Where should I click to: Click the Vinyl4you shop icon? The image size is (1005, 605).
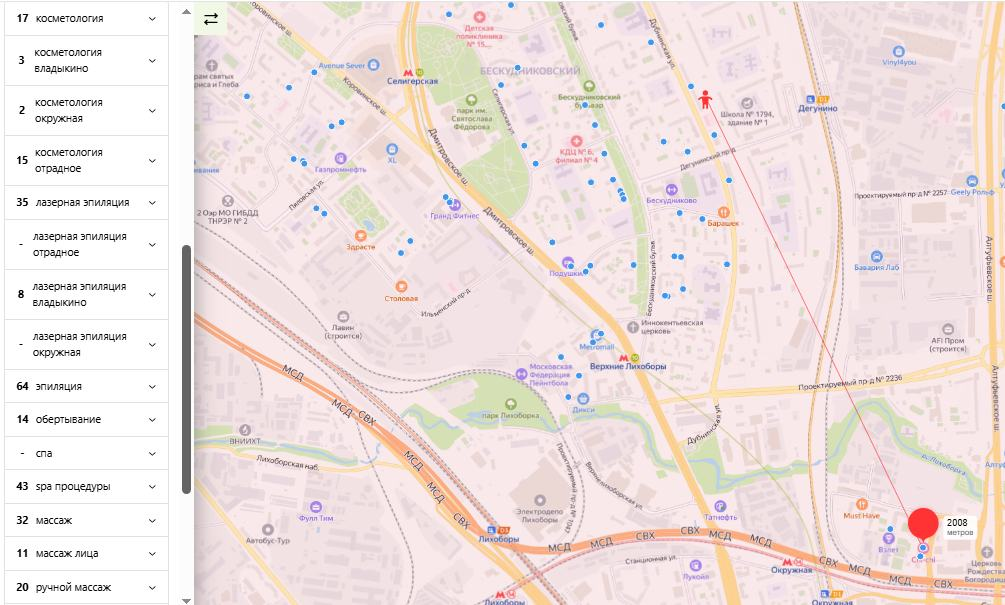[x=899, y=51]
